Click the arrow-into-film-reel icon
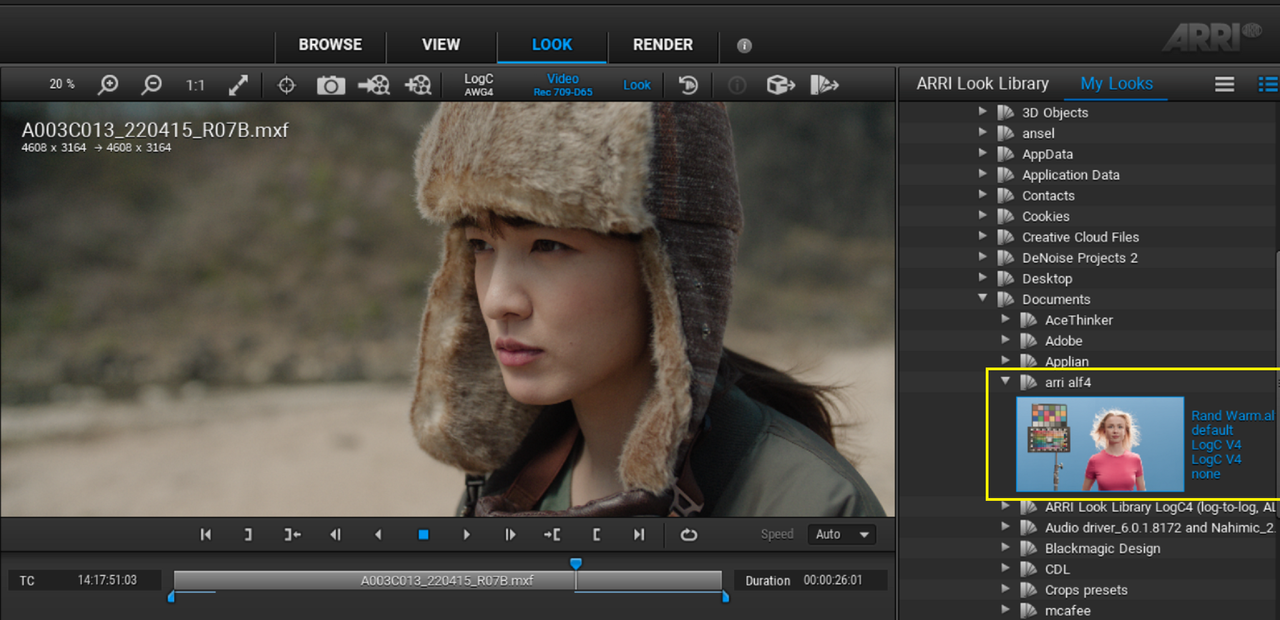The height and width of the screenshot is (620, 1280). [374, 85]
